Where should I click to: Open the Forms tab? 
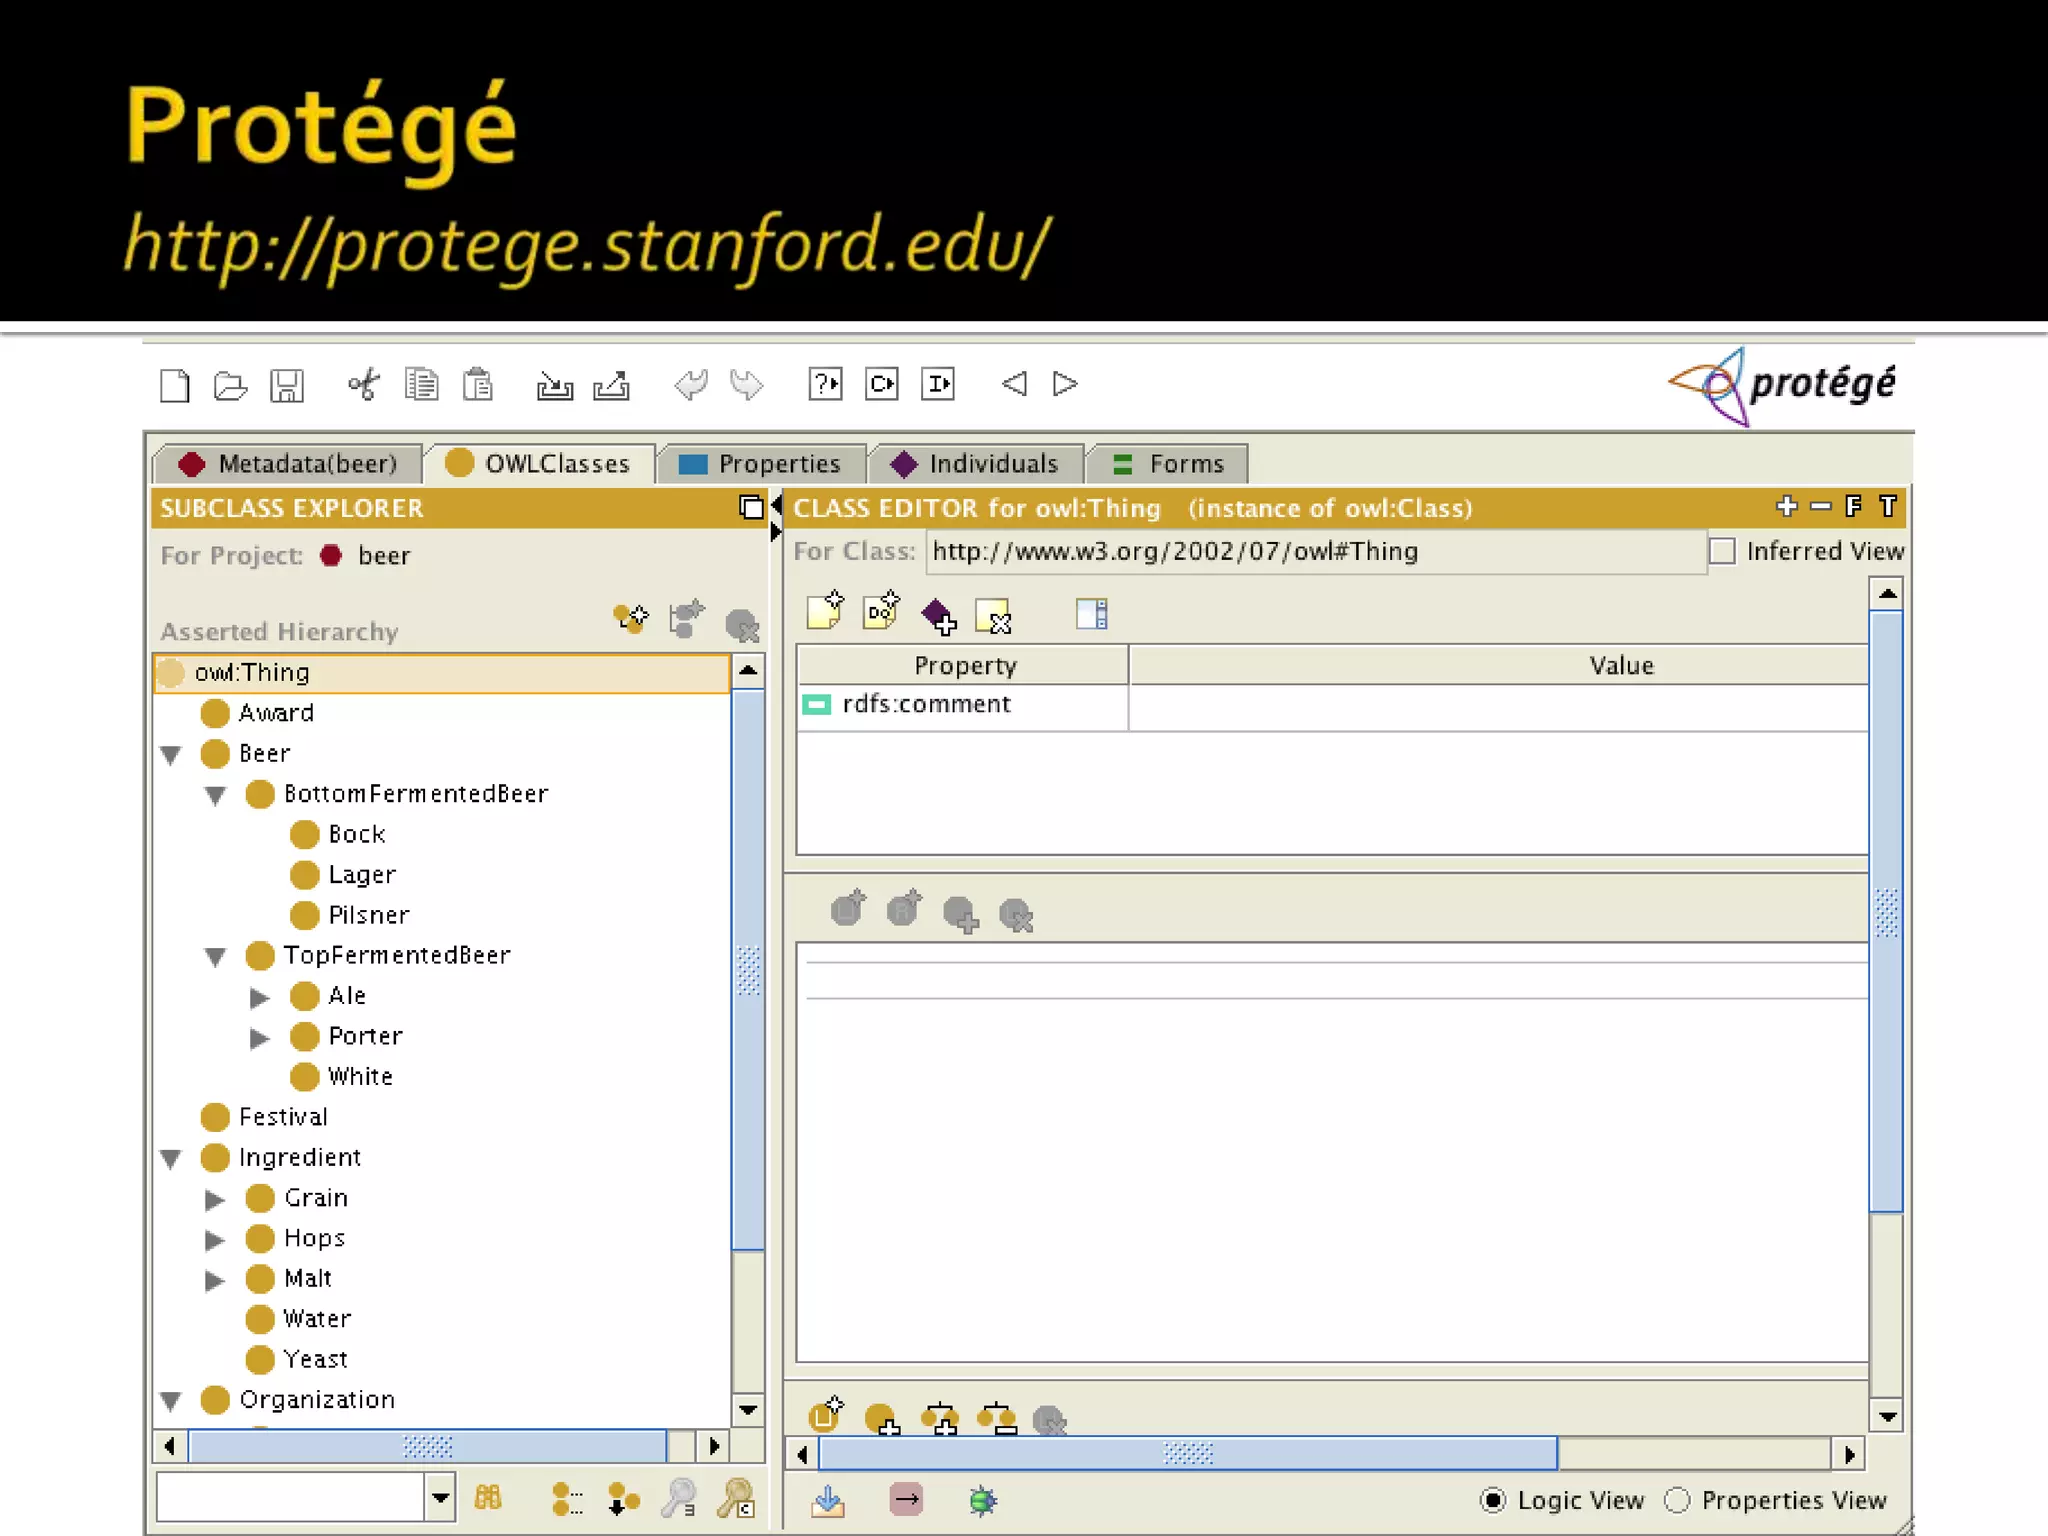pos(1168,464)
